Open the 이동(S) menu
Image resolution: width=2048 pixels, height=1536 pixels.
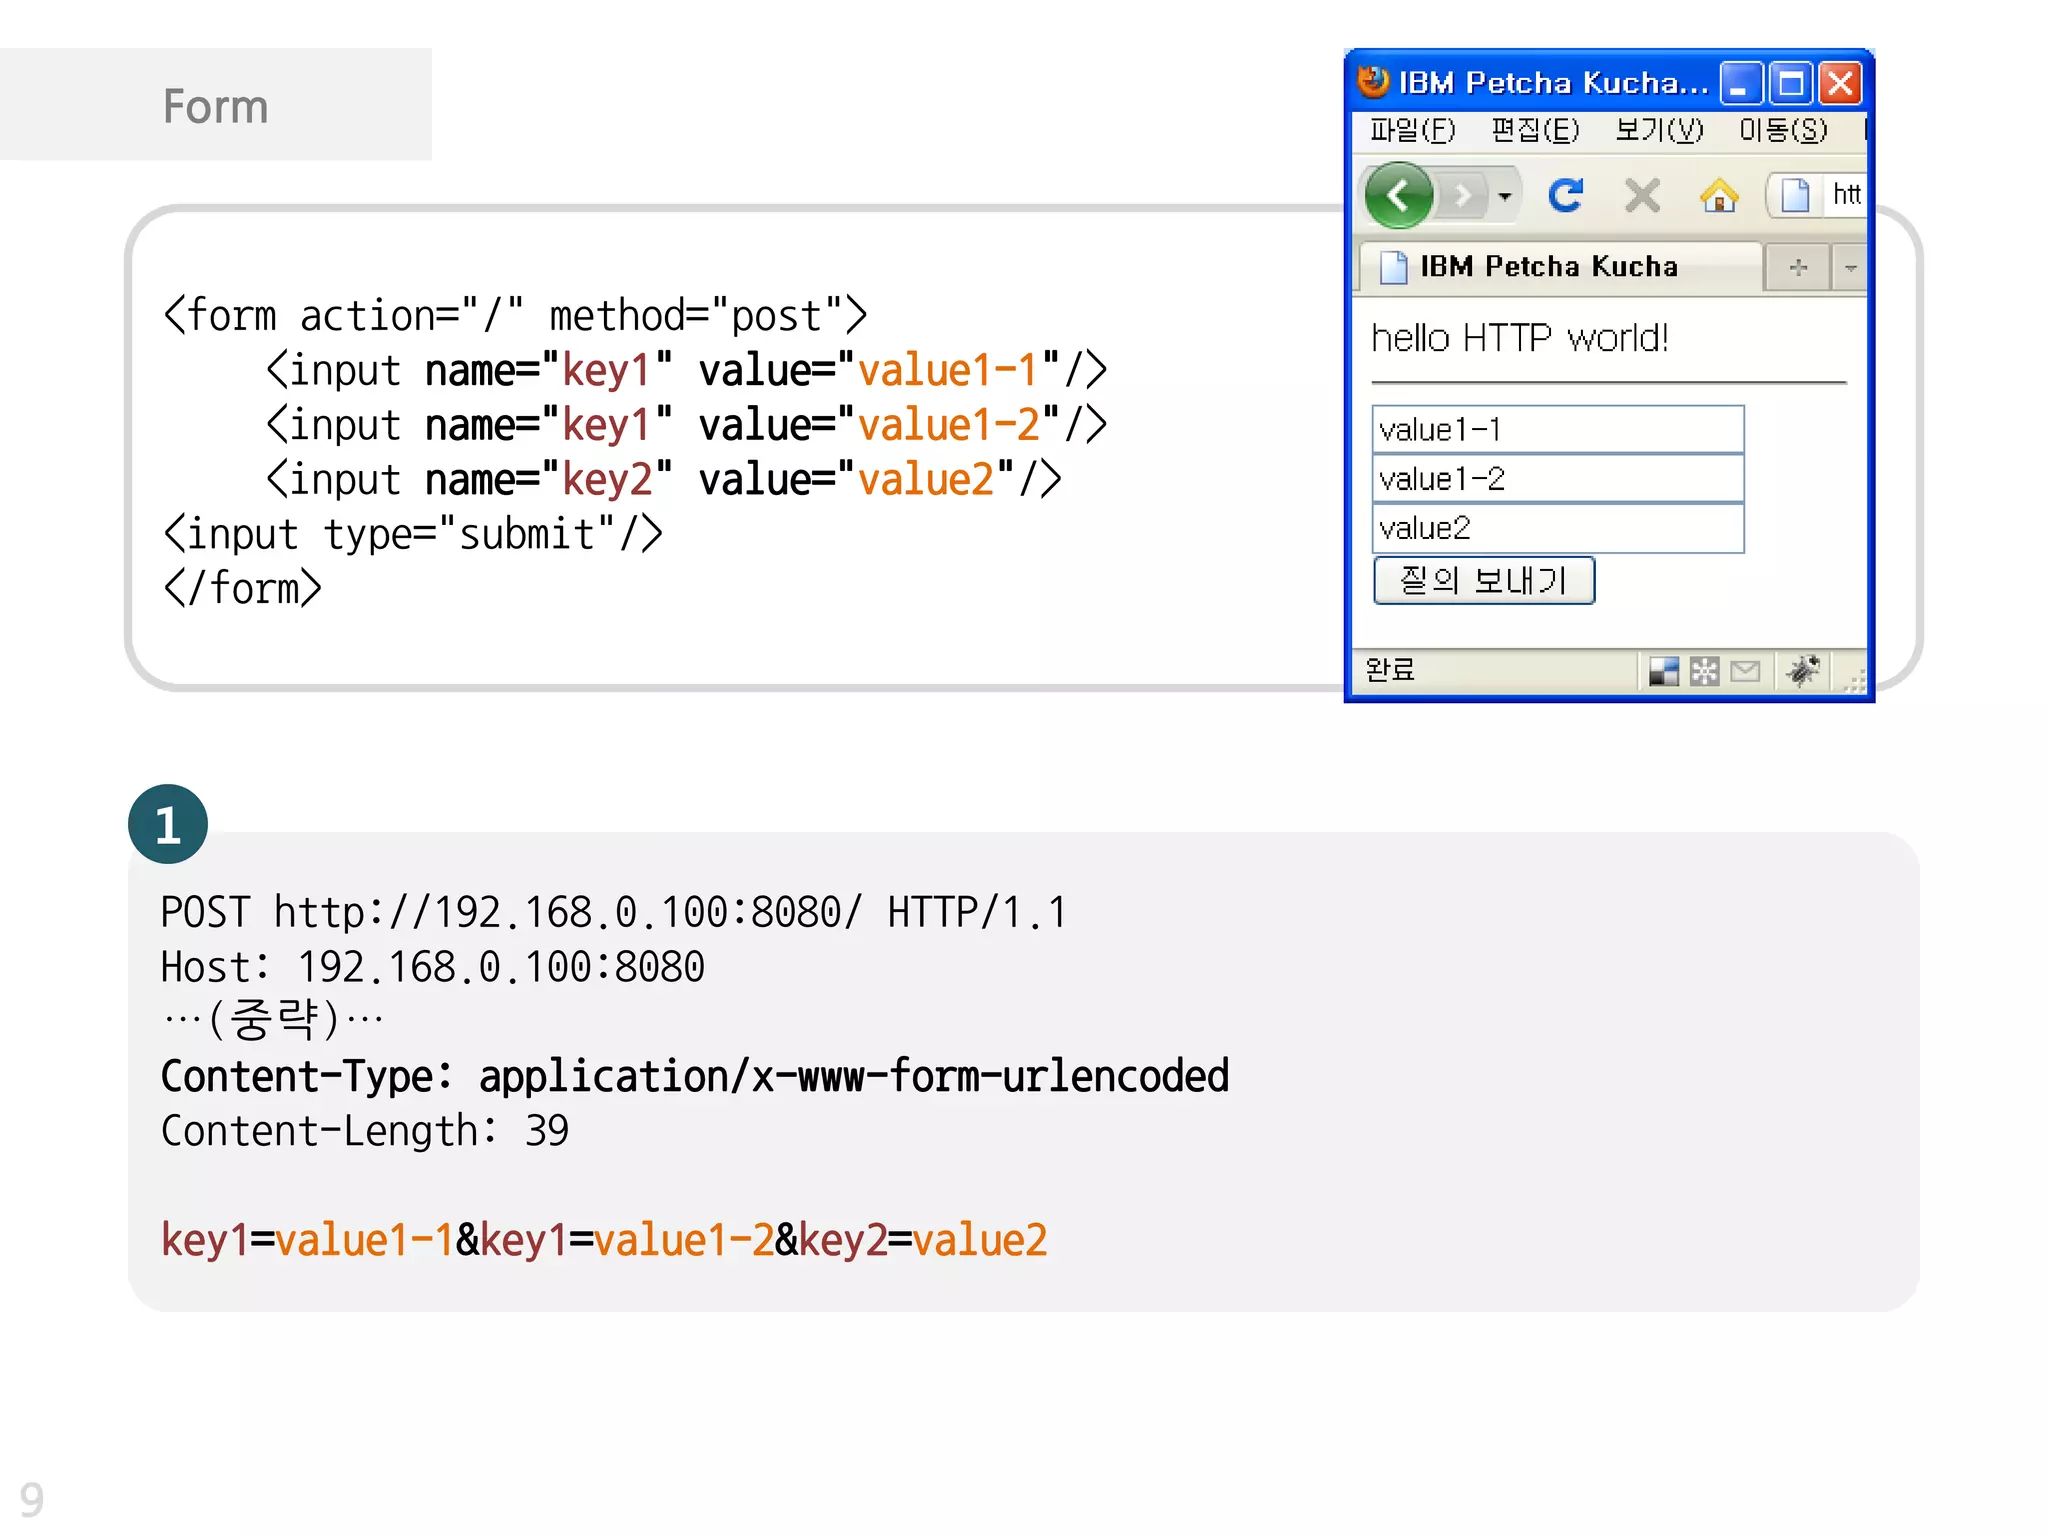(1783, 130)
